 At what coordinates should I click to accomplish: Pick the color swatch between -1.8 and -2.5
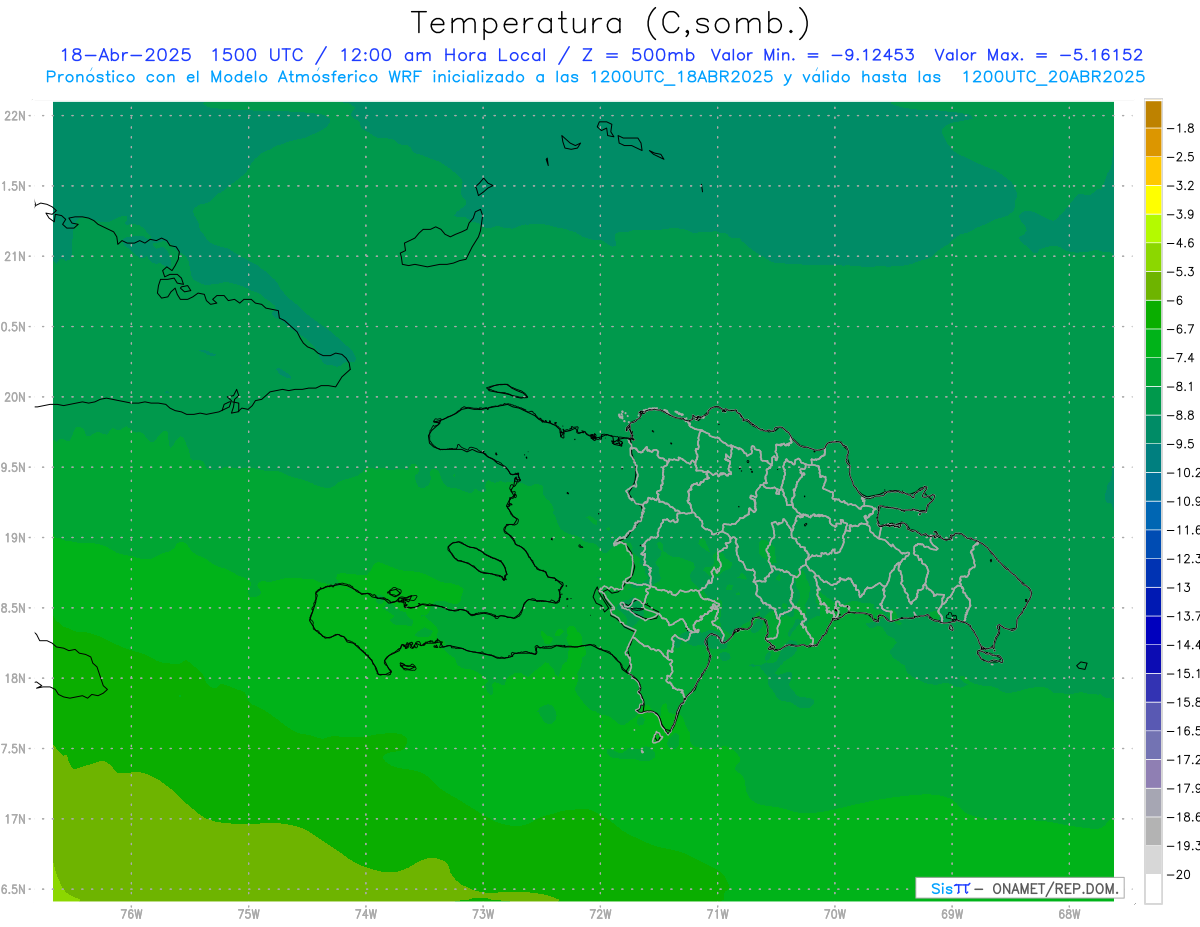(1153, 143)
